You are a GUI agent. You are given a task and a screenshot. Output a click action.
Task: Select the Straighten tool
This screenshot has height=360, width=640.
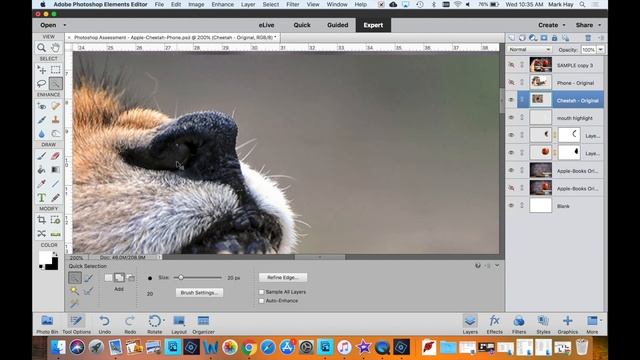pos(56,234)
